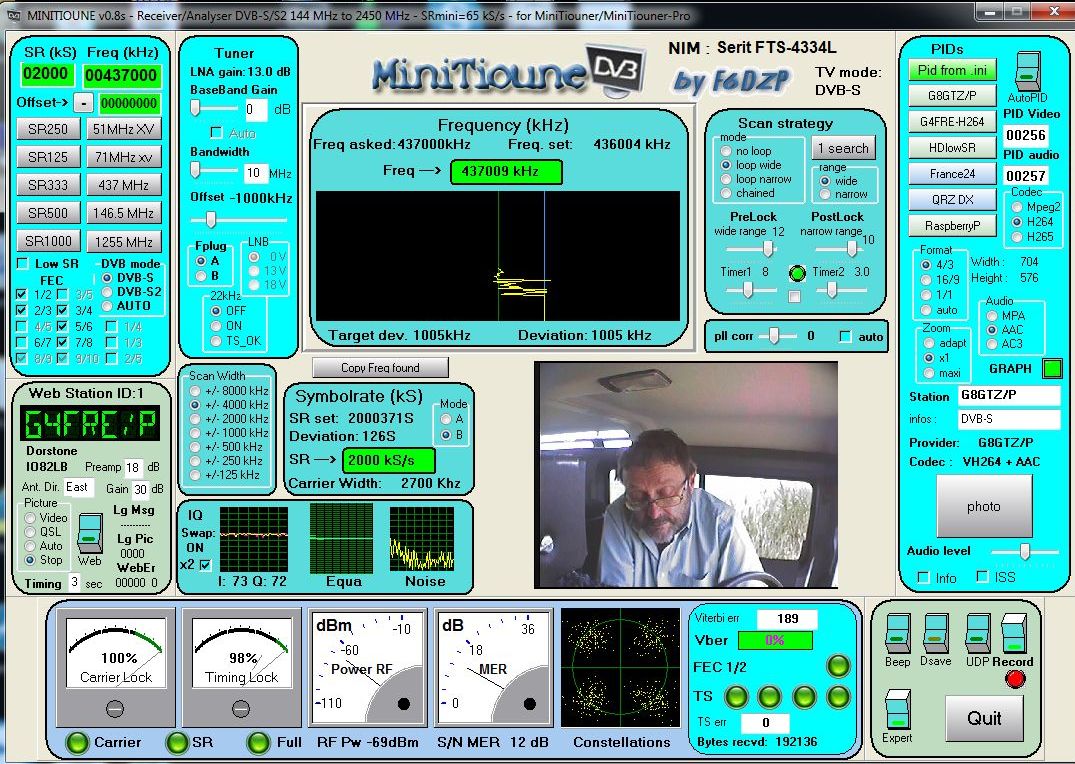1075x764 pixels.
Task: Enable the BaseBand Gain Auto checkbox
Action: click(x=217, y=132)
